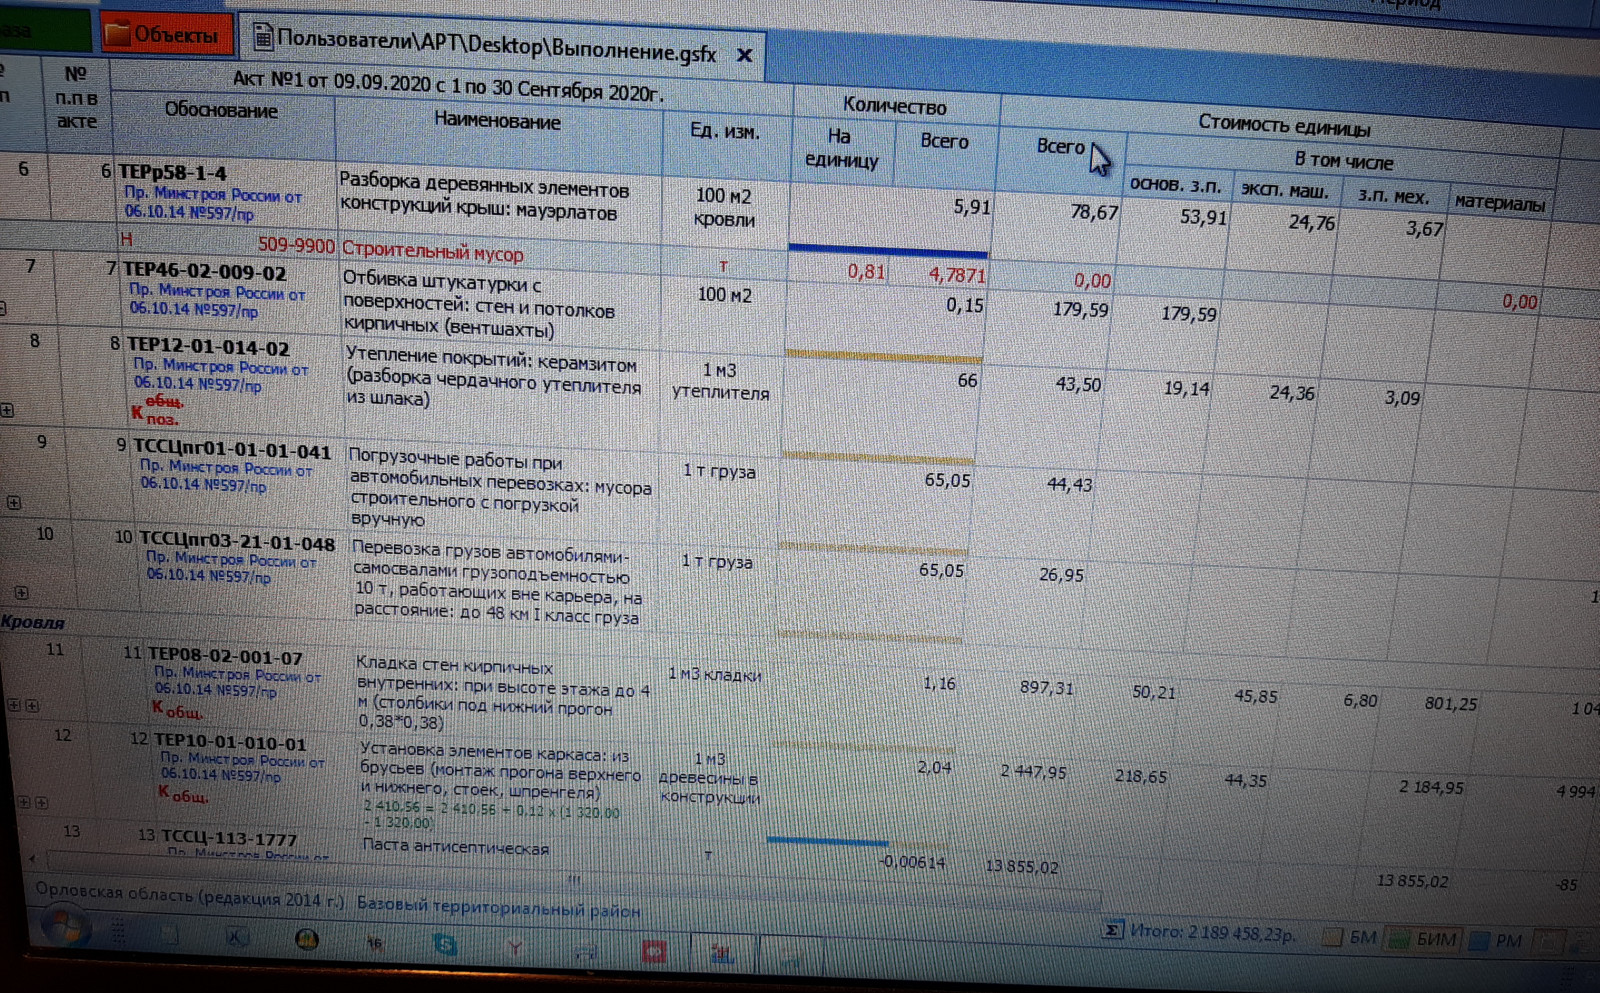
Task: Select code ТЕР46-02-009-02
Action: [x=204, y=272]
